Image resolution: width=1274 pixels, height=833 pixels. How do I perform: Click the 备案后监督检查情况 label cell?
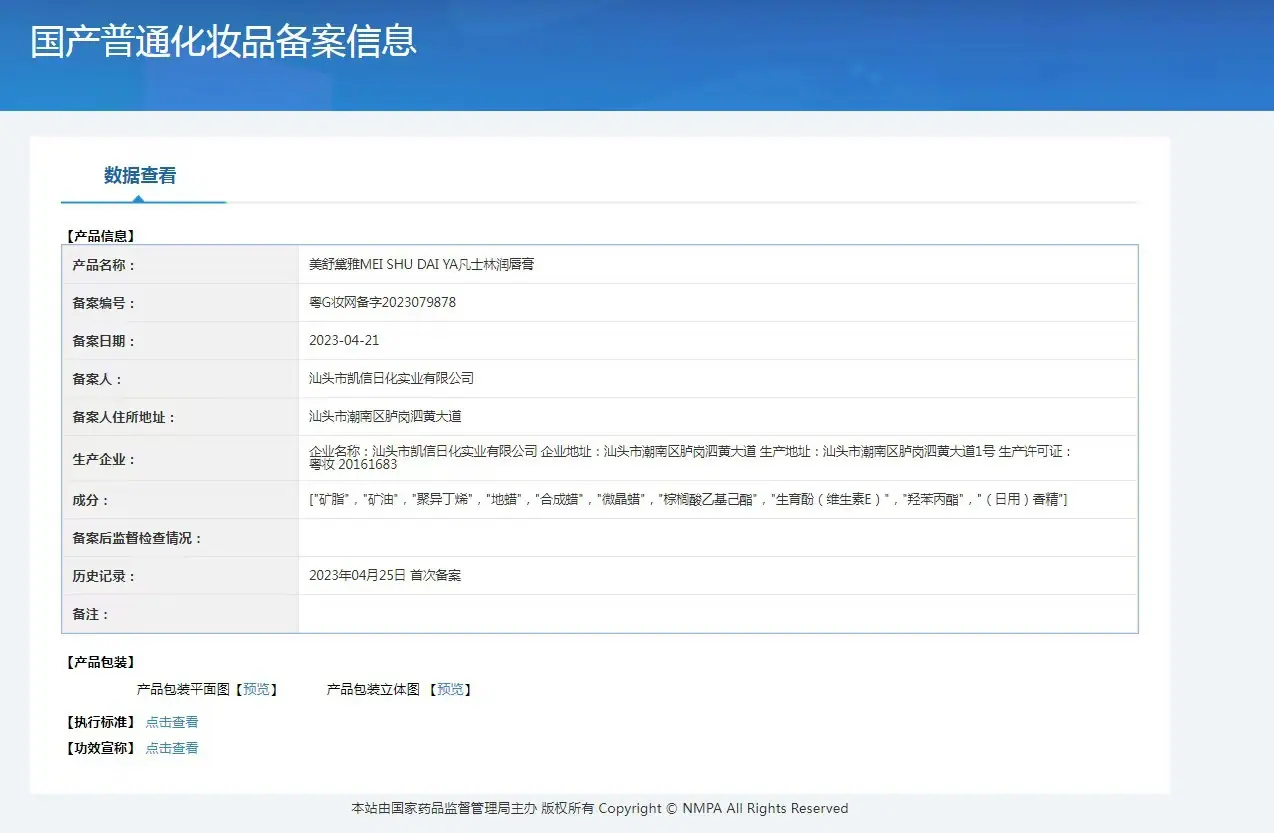pos(181,538)
